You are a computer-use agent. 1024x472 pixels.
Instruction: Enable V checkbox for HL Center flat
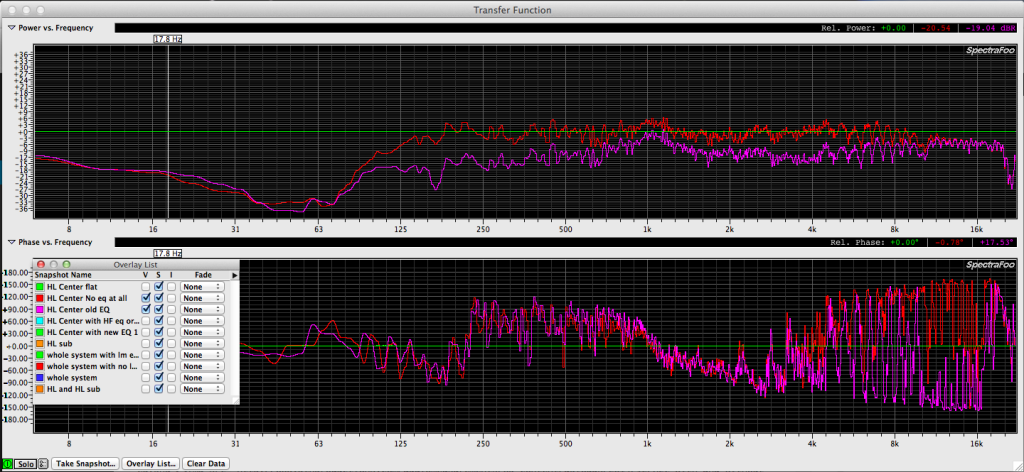(146, 287)
